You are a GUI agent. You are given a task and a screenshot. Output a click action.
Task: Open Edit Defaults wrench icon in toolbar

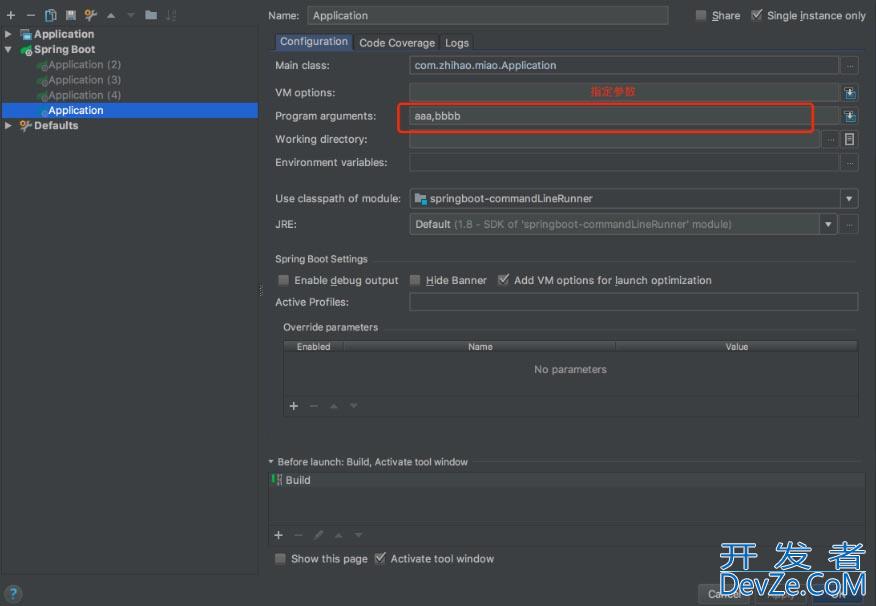point(91,15)
